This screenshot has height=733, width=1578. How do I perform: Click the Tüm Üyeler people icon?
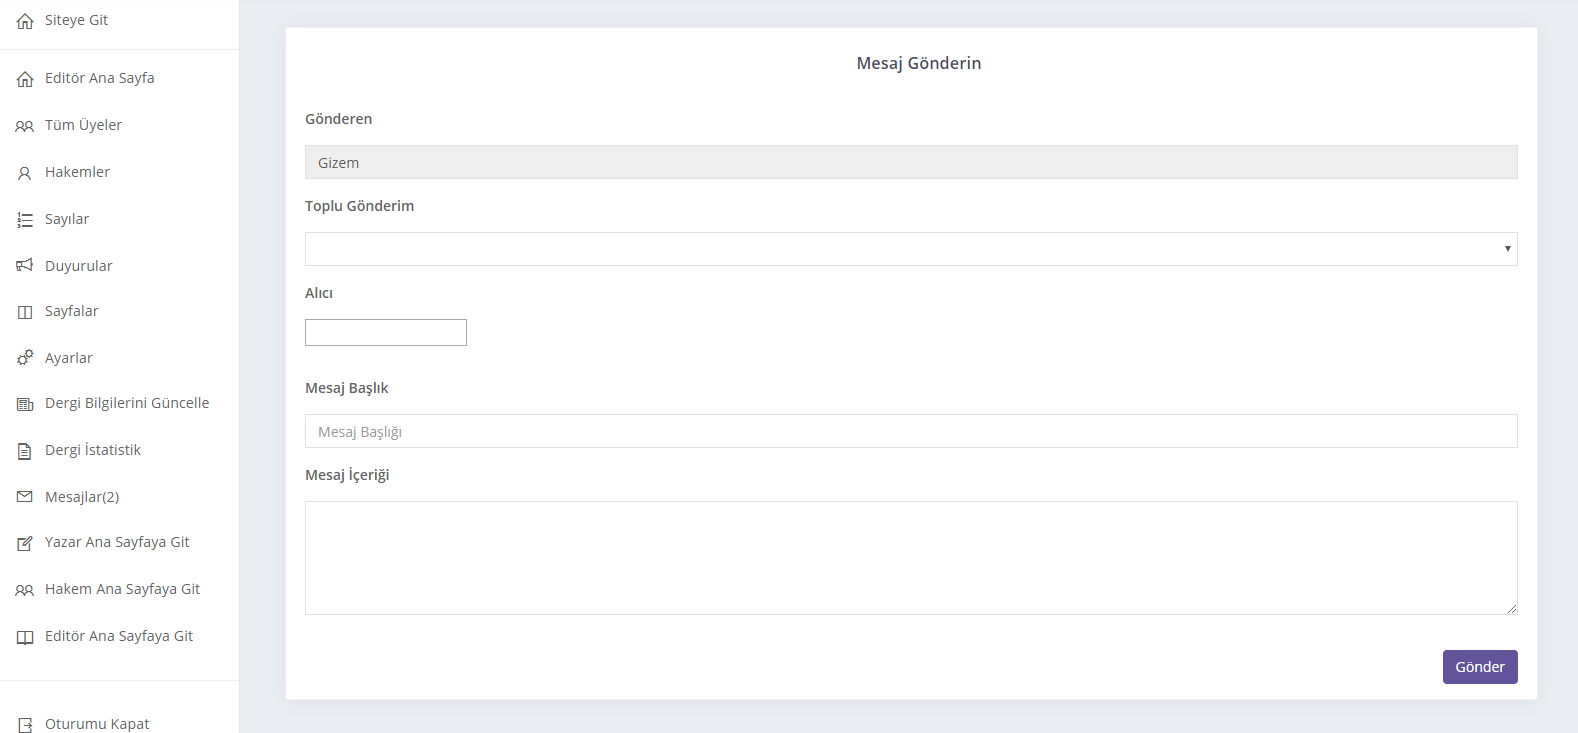point(25,126)
